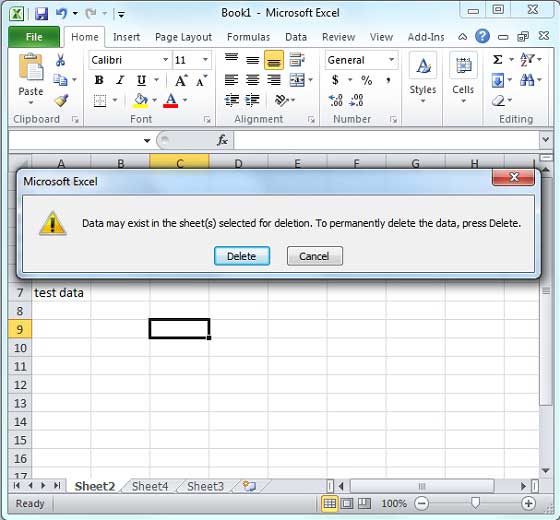
Task: Apply Percent Style
Action: coord(366,80)
